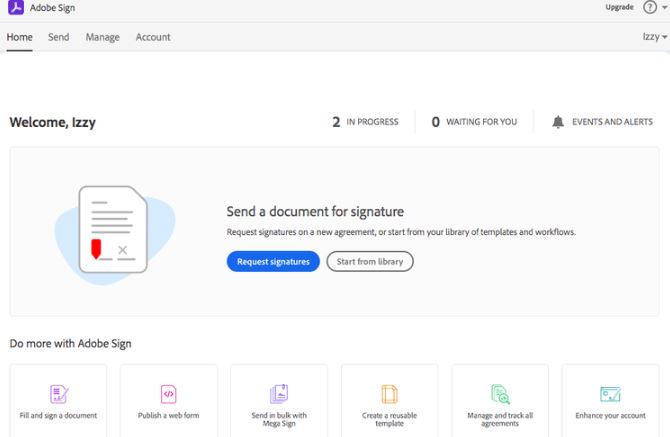The width and height of the screenshot is (670, 437).
Task: Click the 'Send in bulk with Mega Sign' label
Action: click(279, 419)
